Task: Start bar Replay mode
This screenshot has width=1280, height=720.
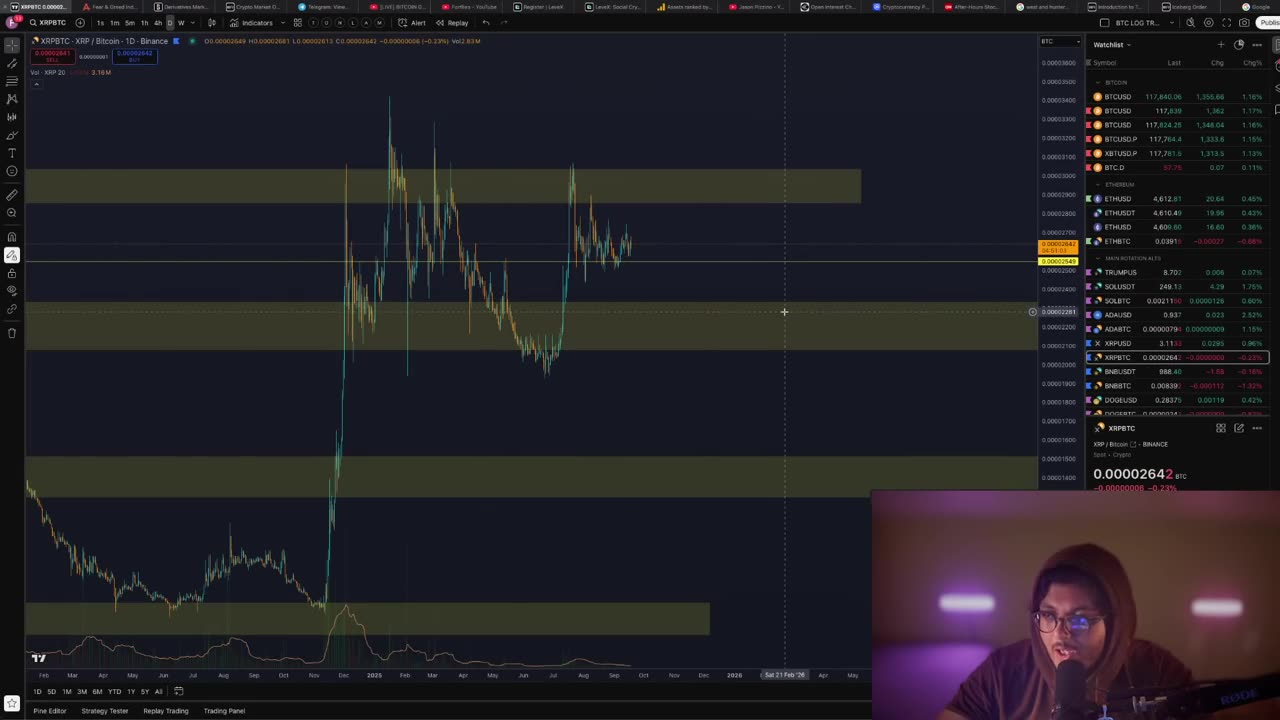Action: [452, 23]
